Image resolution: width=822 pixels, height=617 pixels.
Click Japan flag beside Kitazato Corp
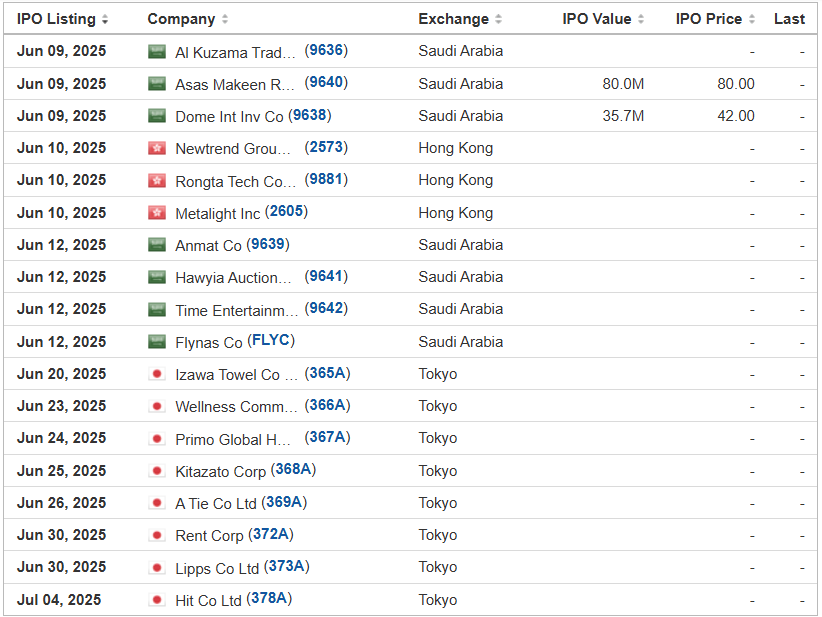[157, 471]
